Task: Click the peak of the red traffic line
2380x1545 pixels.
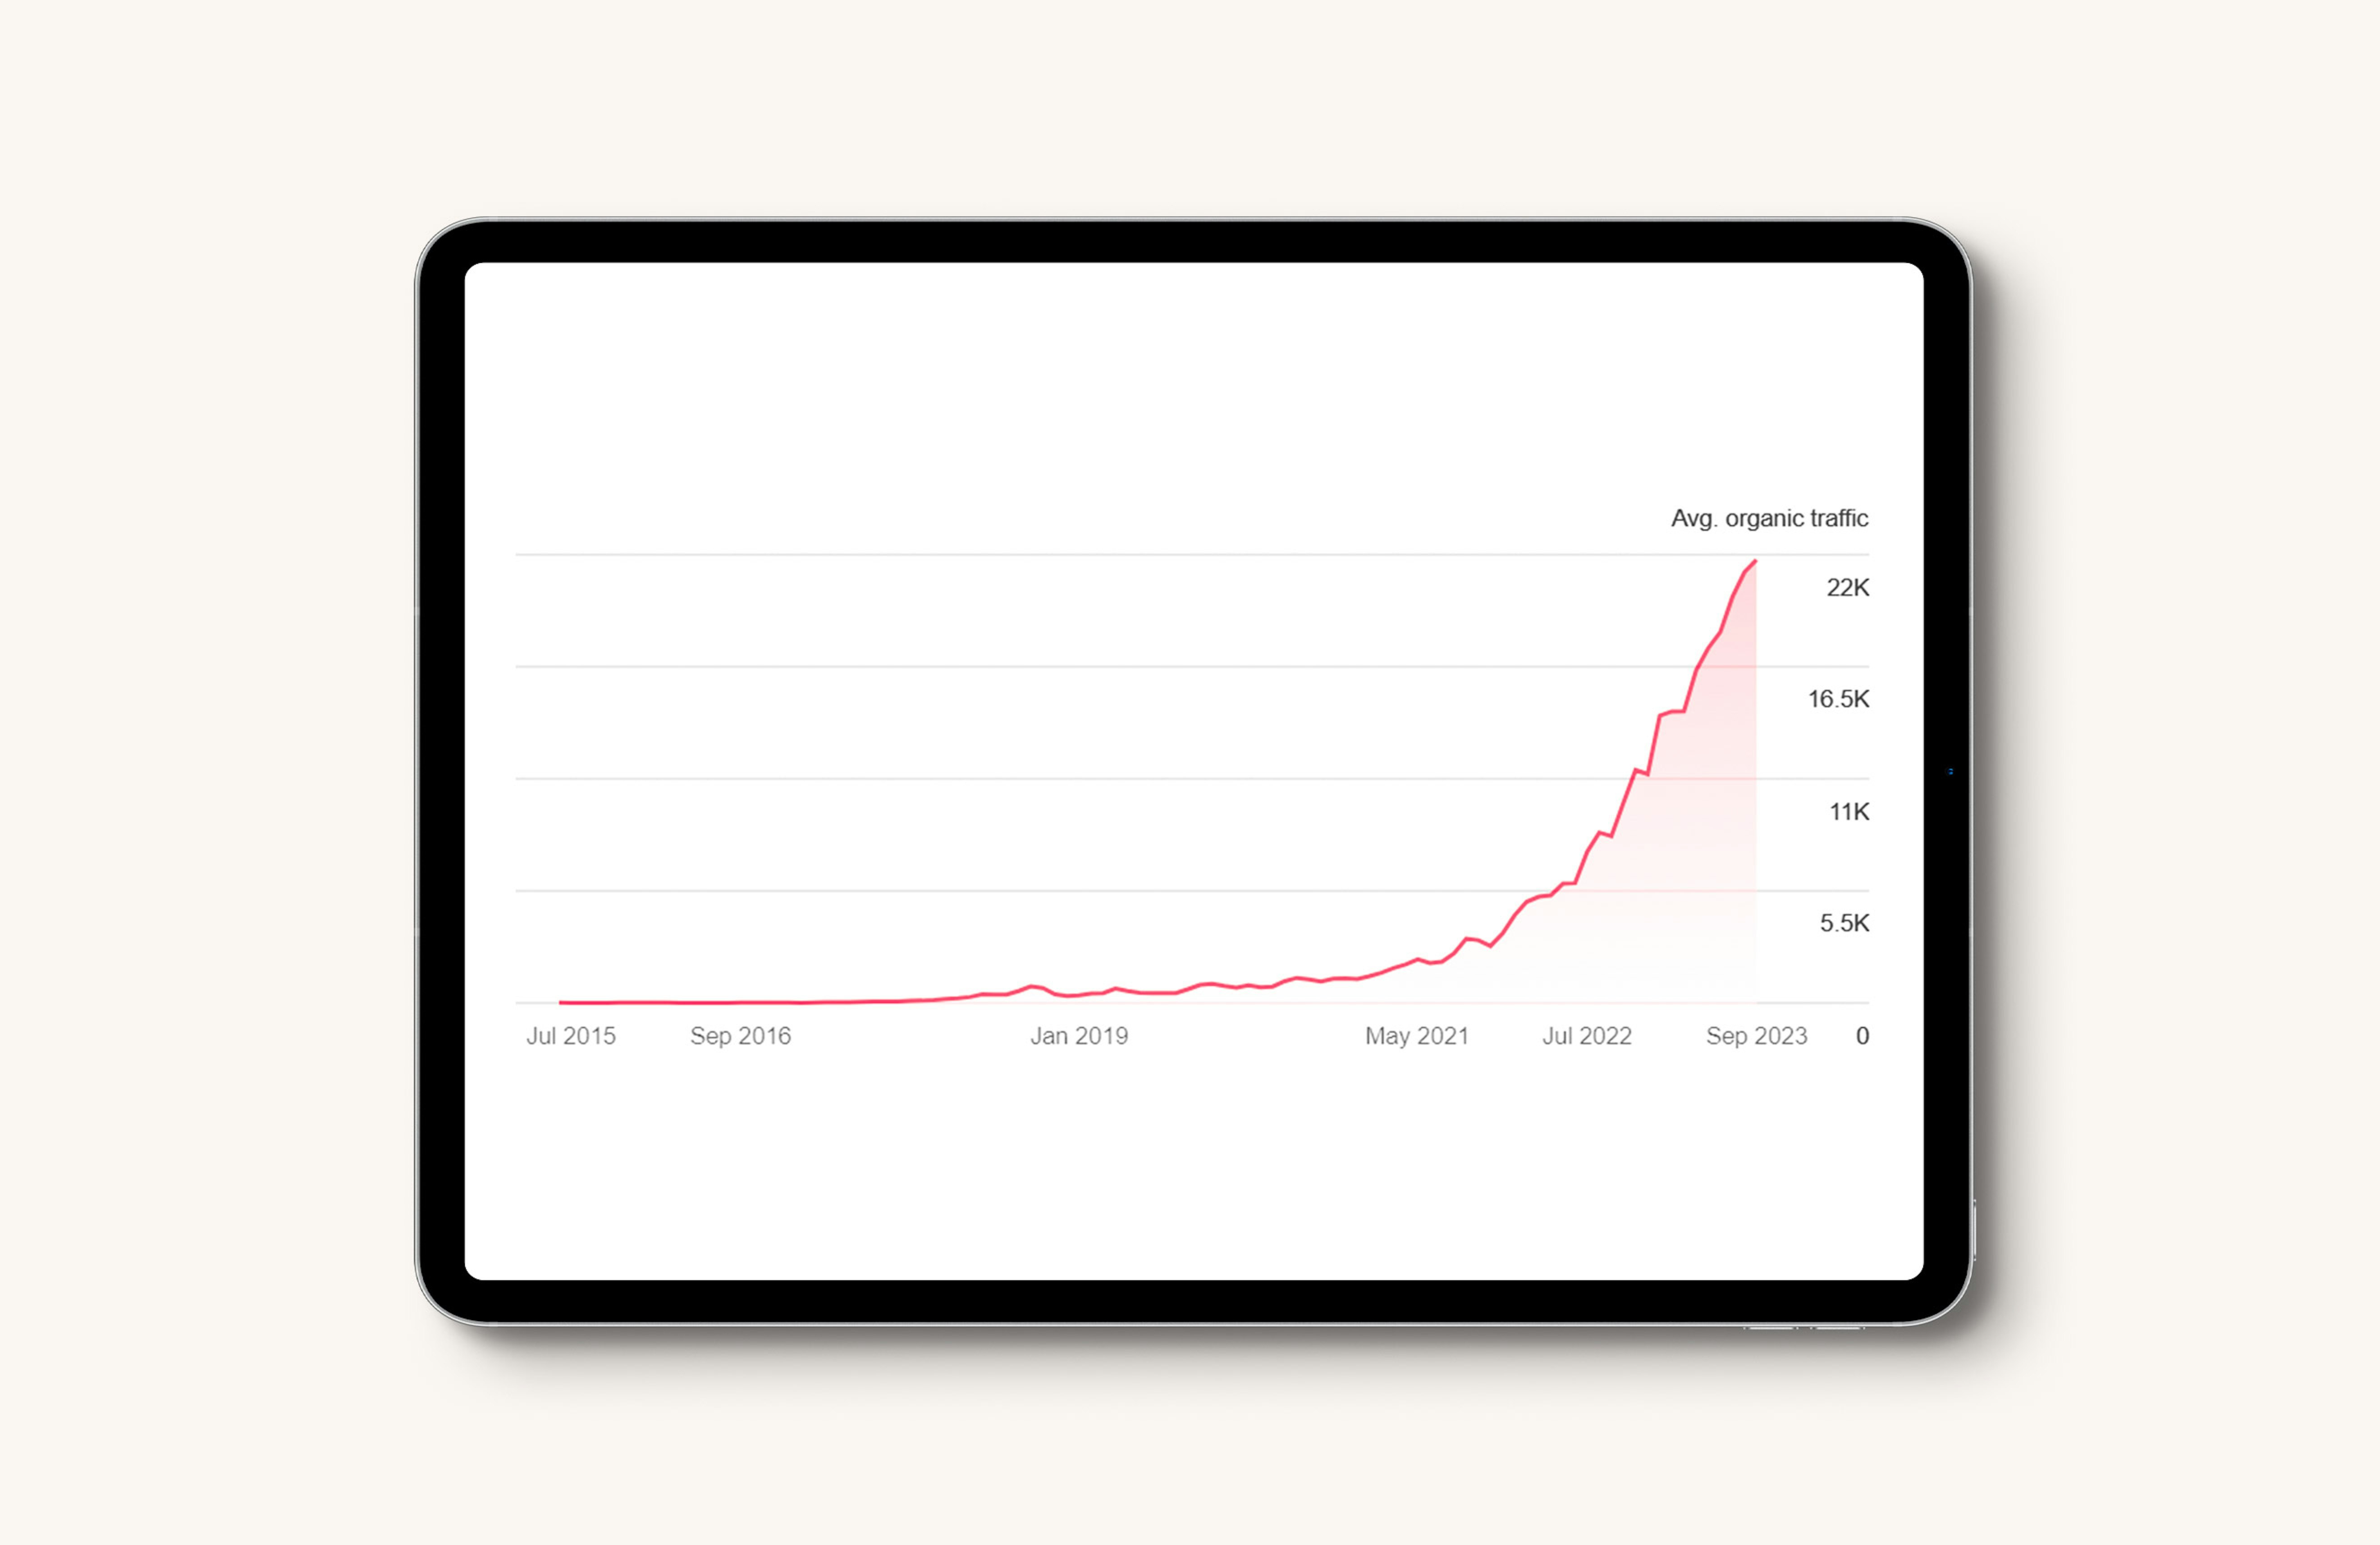Action: 1755,562
